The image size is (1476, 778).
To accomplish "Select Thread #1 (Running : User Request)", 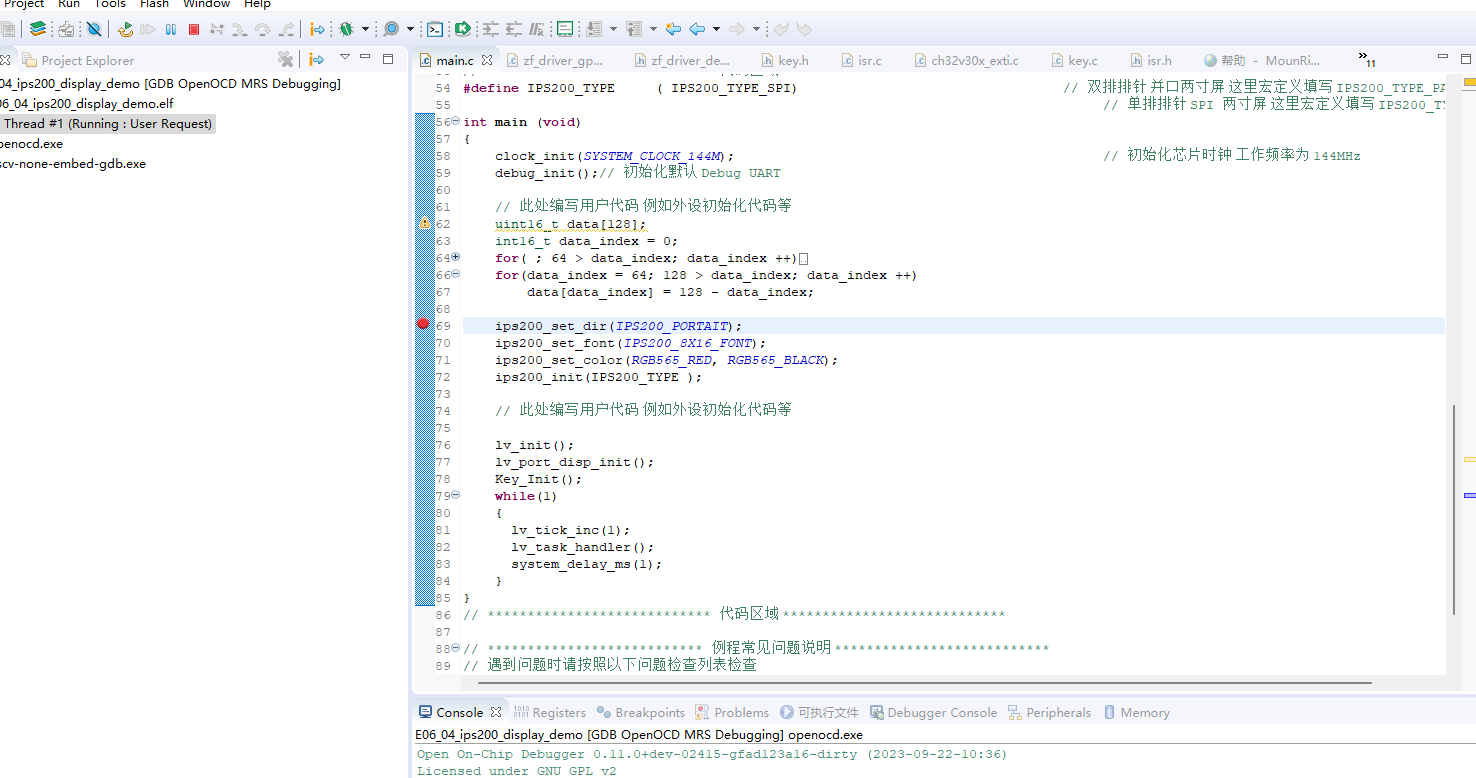I will [x=106, y=124].
